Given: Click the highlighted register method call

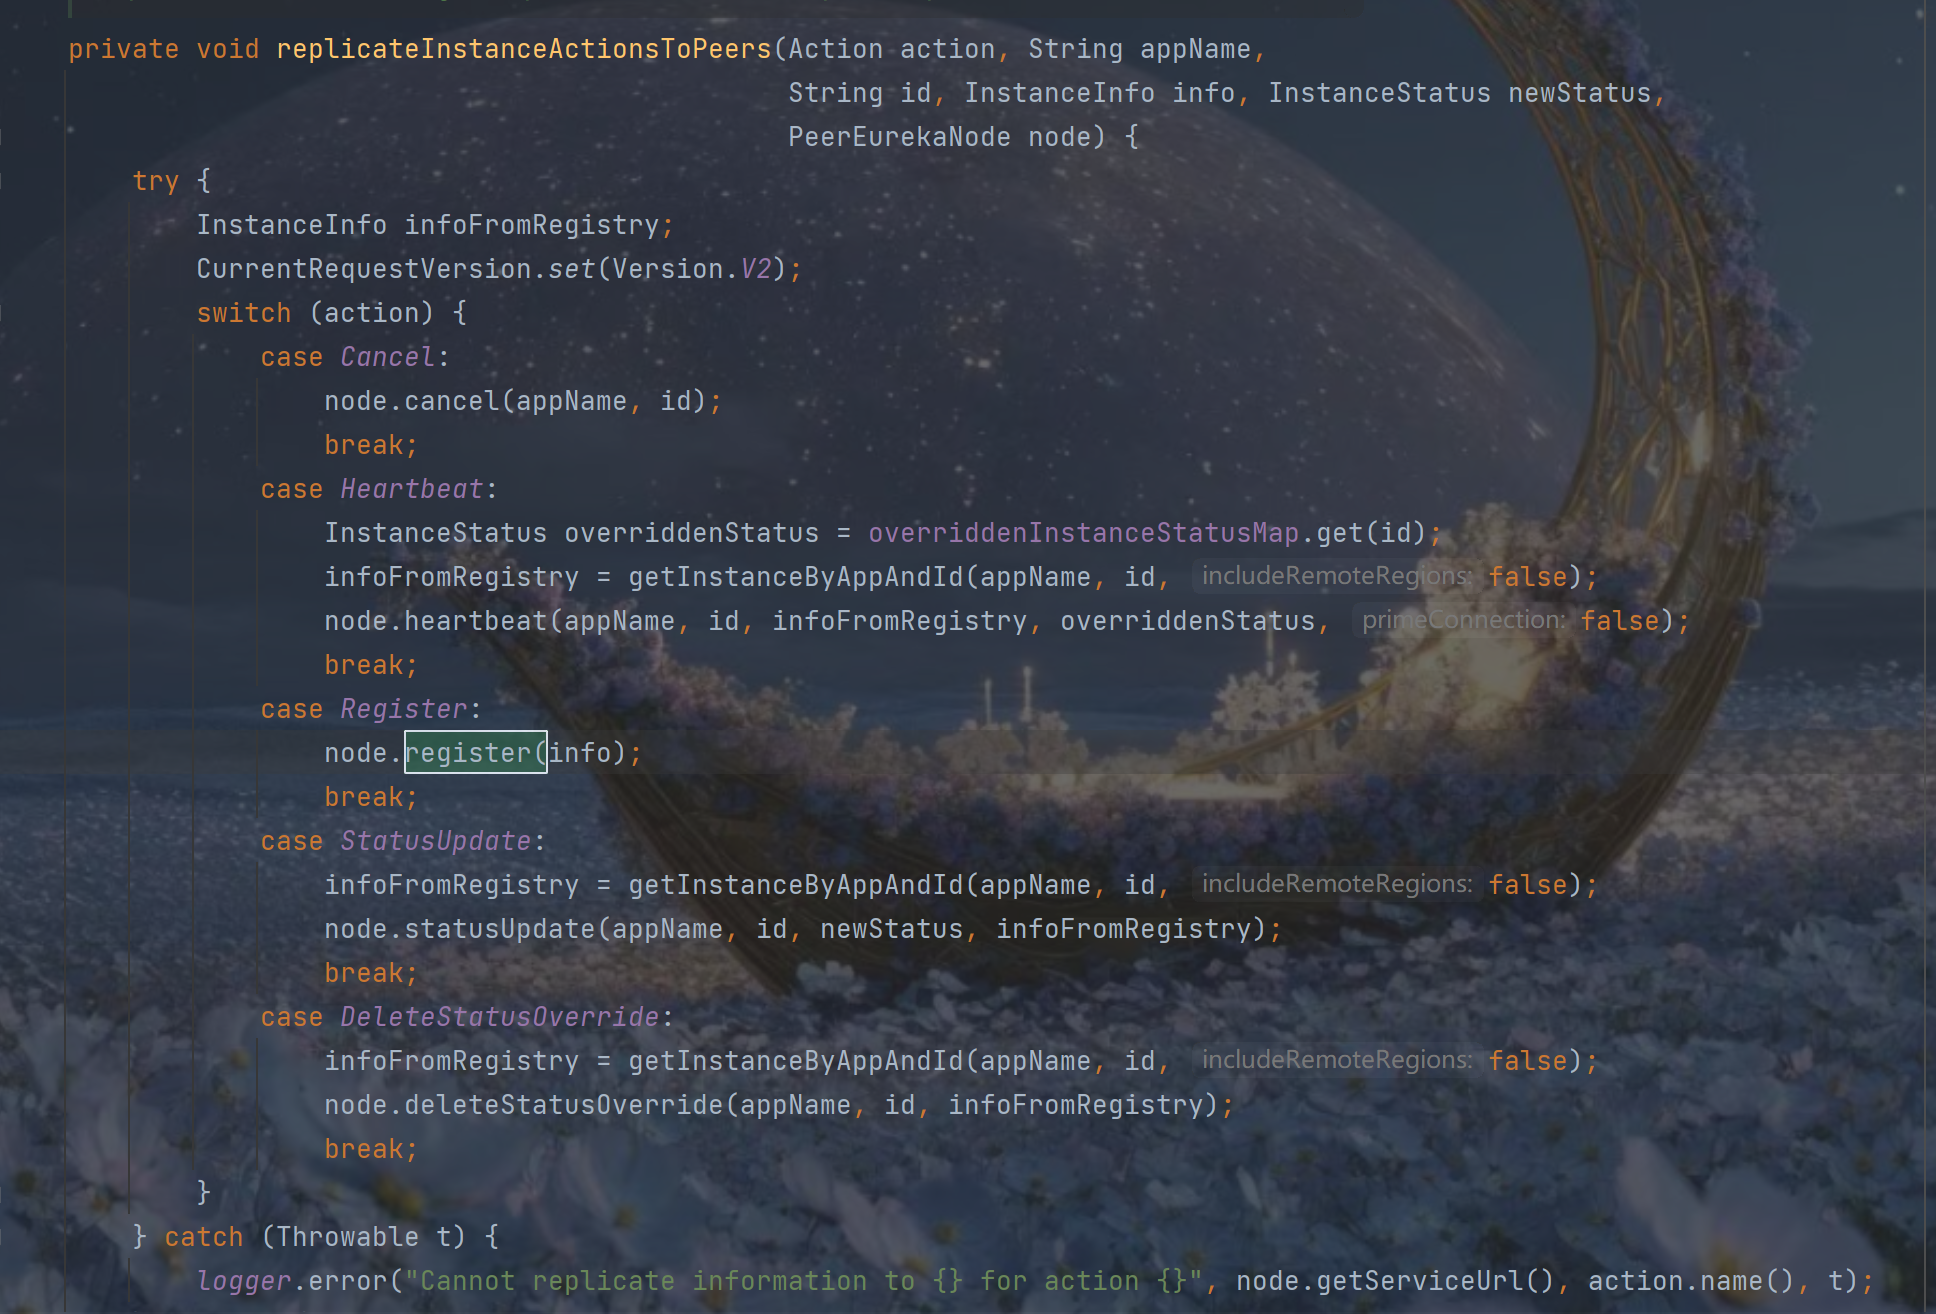Looking at the screenshot, I should coord(468,753).
